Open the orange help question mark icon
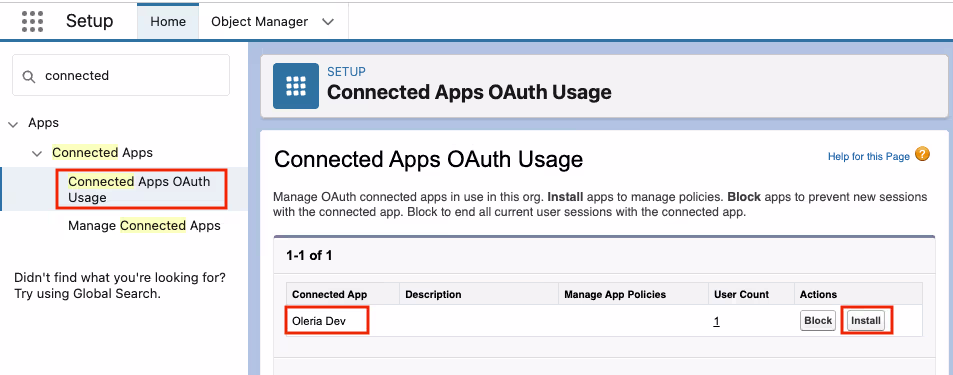The width and height of the screenshot is (953, 375). point(923,154)
